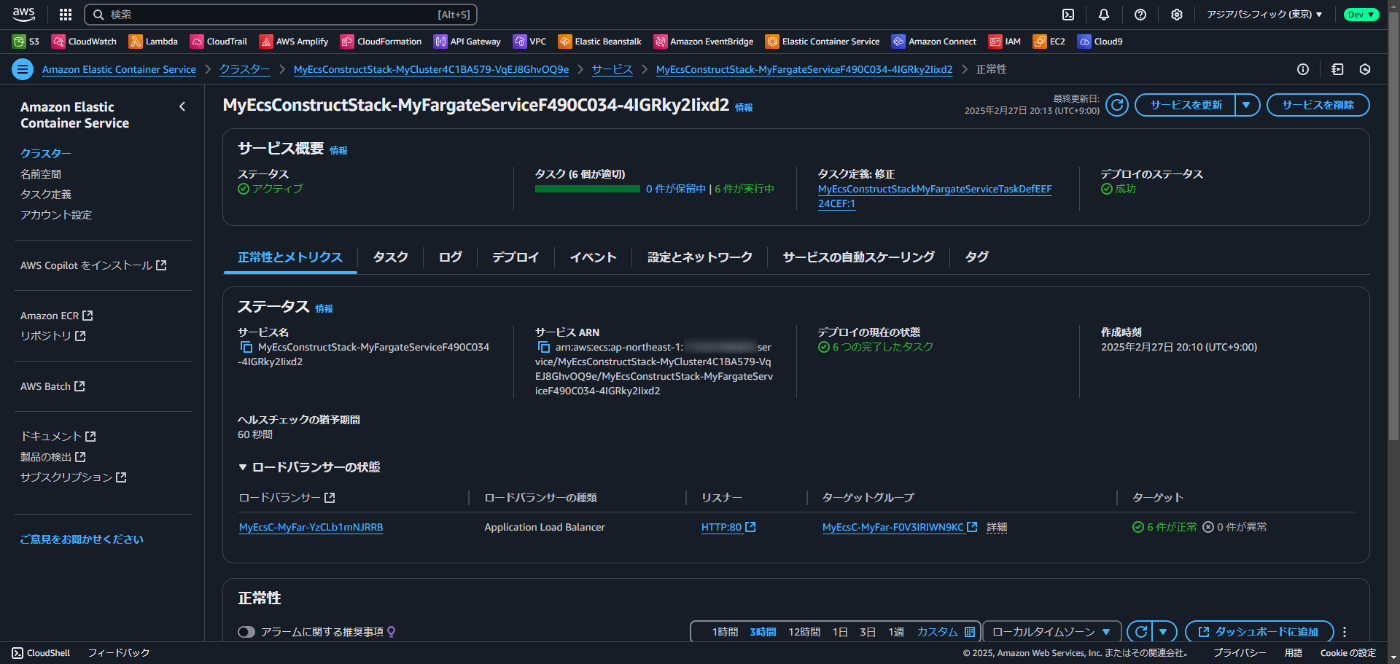Switch to the ログ tab
Screen dimensions: 1400x664
click(x=450, y=257)
